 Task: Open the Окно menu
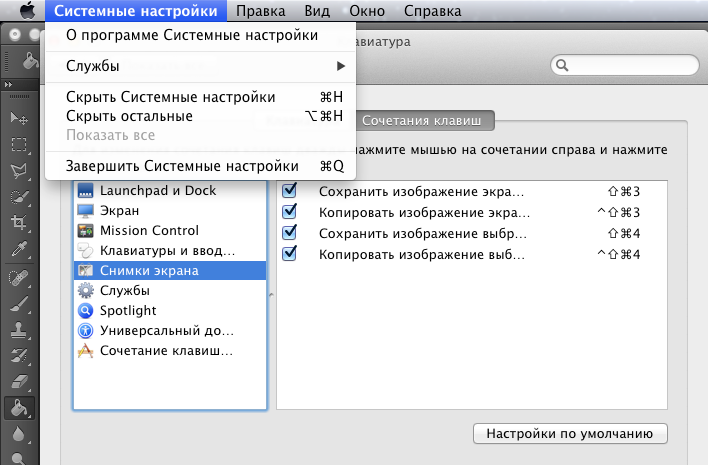pos(367,11)
